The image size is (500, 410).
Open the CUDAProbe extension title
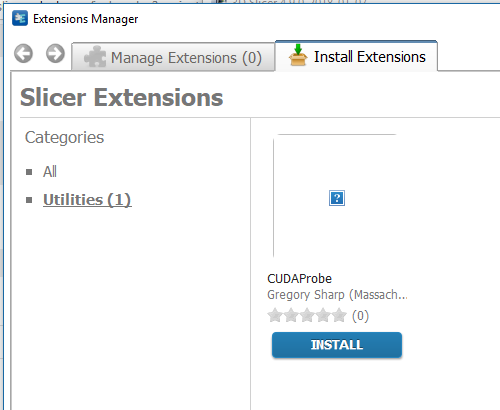point(299,279)
